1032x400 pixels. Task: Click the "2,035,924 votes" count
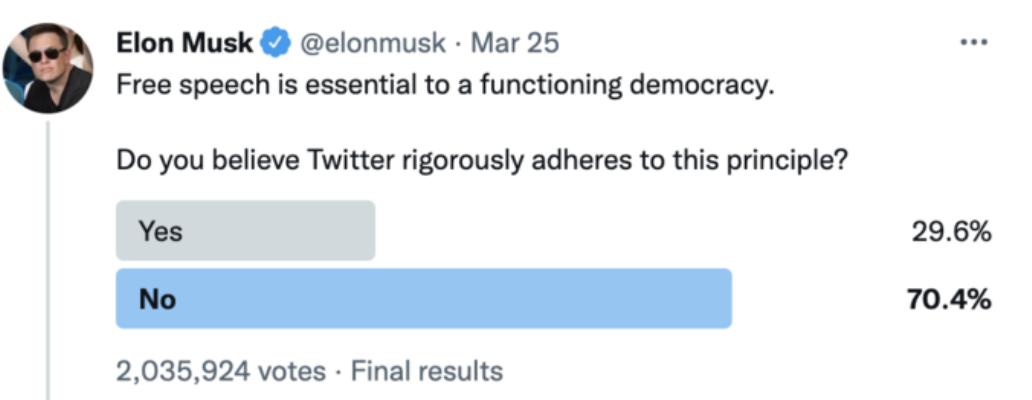point(221,372)
